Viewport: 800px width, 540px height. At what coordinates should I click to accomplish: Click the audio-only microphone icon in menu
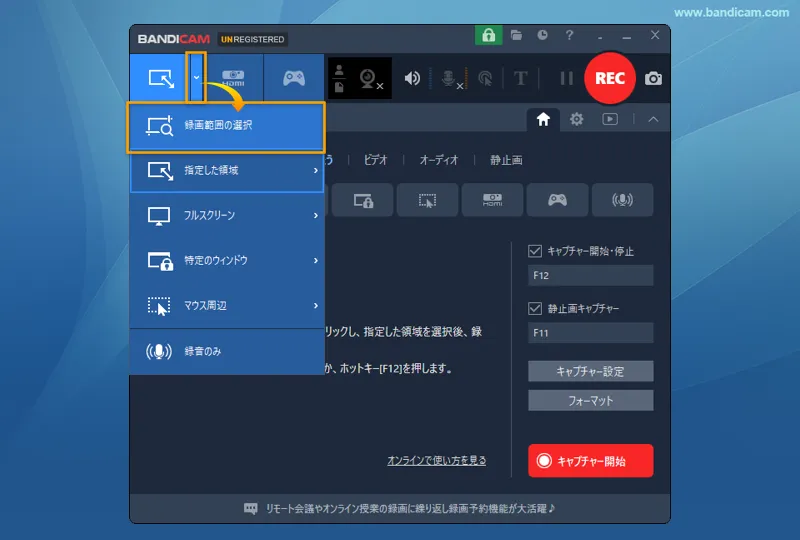point(159,351)
